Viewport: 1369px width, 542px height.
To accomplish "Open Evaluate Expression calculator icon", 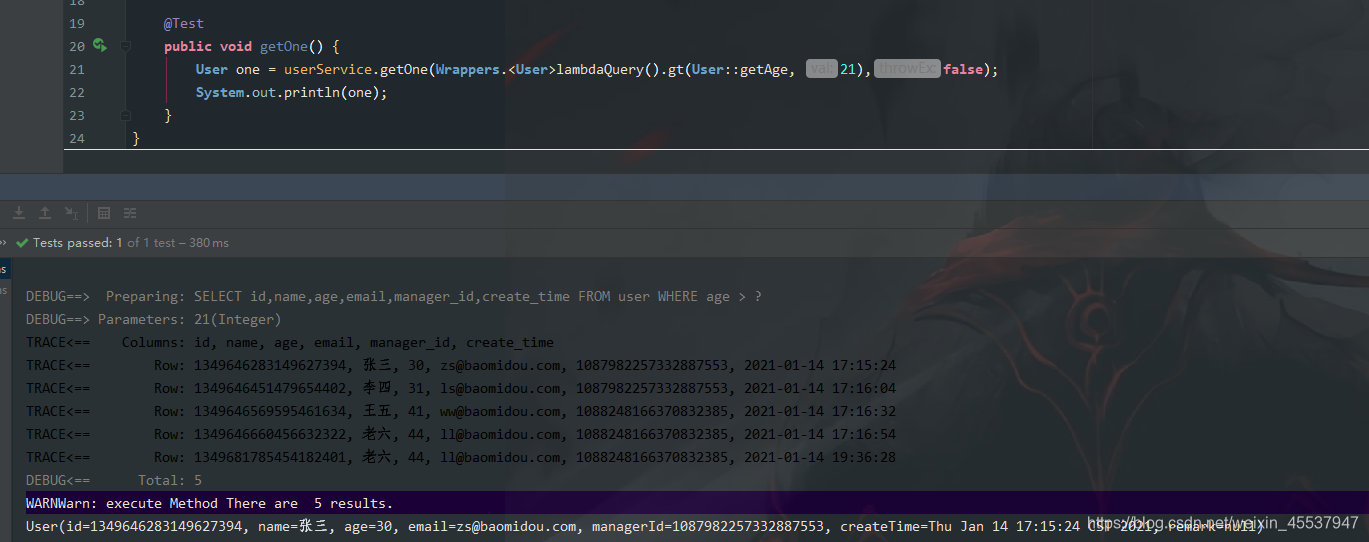I will click(x=104, y=213).
